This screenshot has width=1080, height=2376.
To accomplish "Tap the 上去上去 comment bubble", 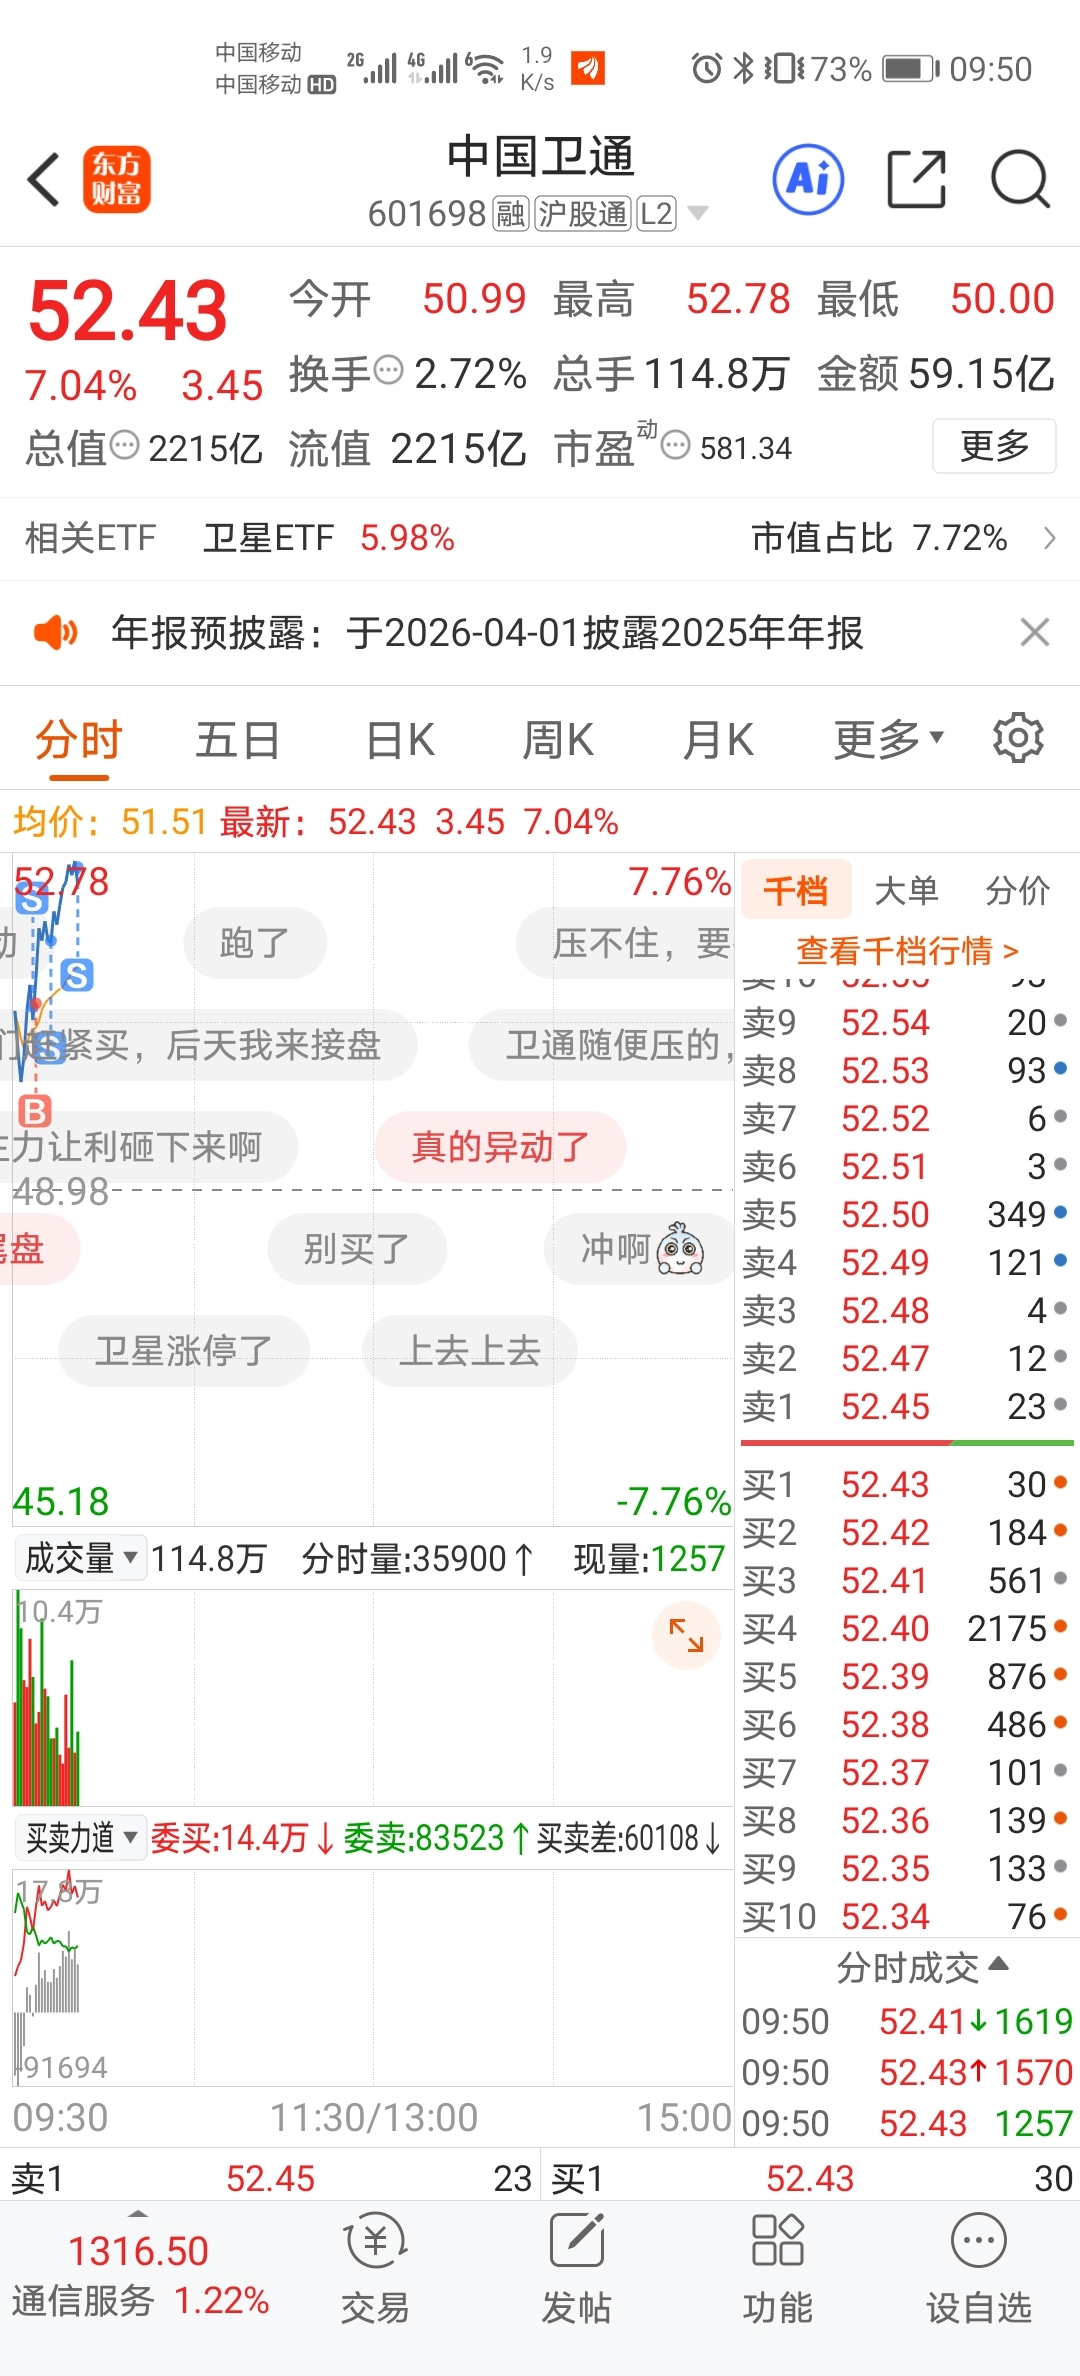I will (469, 1351).
